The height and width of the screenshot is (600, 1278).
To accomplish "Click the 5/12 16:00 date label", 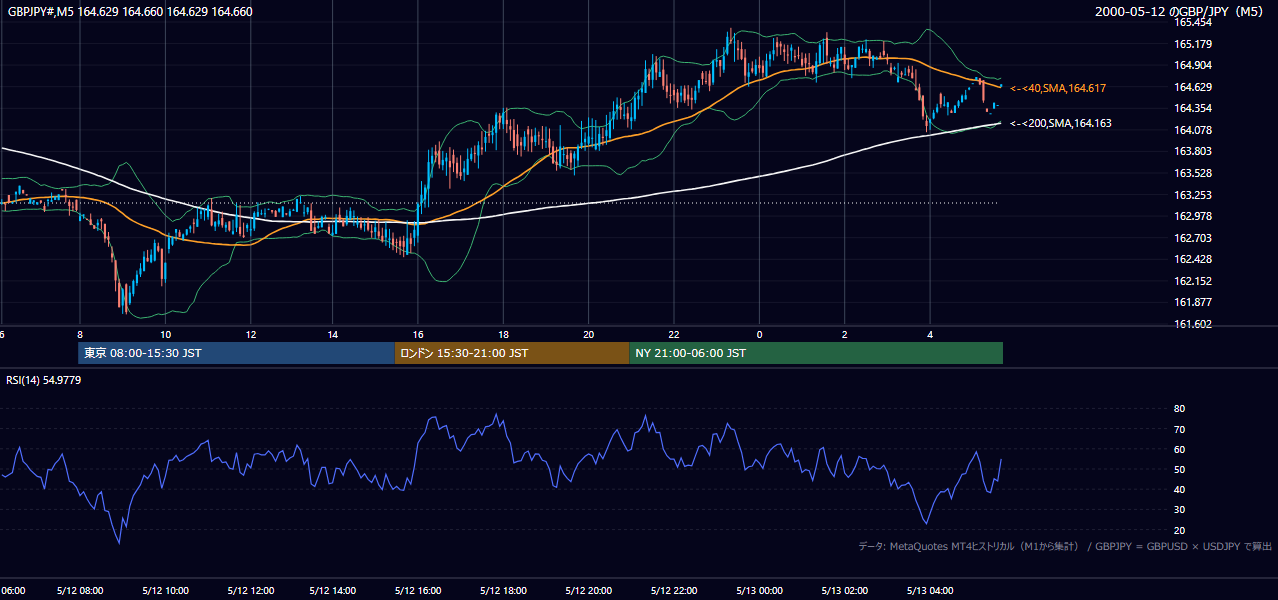I will (419, 591).
